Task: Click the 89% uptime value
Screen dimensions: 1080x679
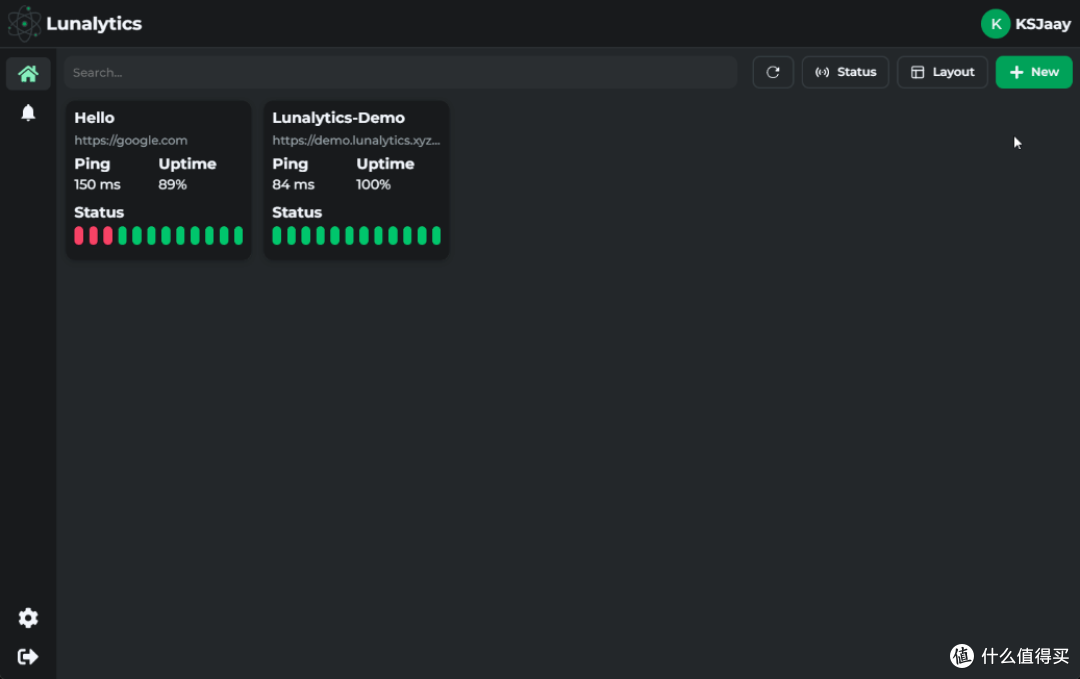Action: tap(172, 185)
